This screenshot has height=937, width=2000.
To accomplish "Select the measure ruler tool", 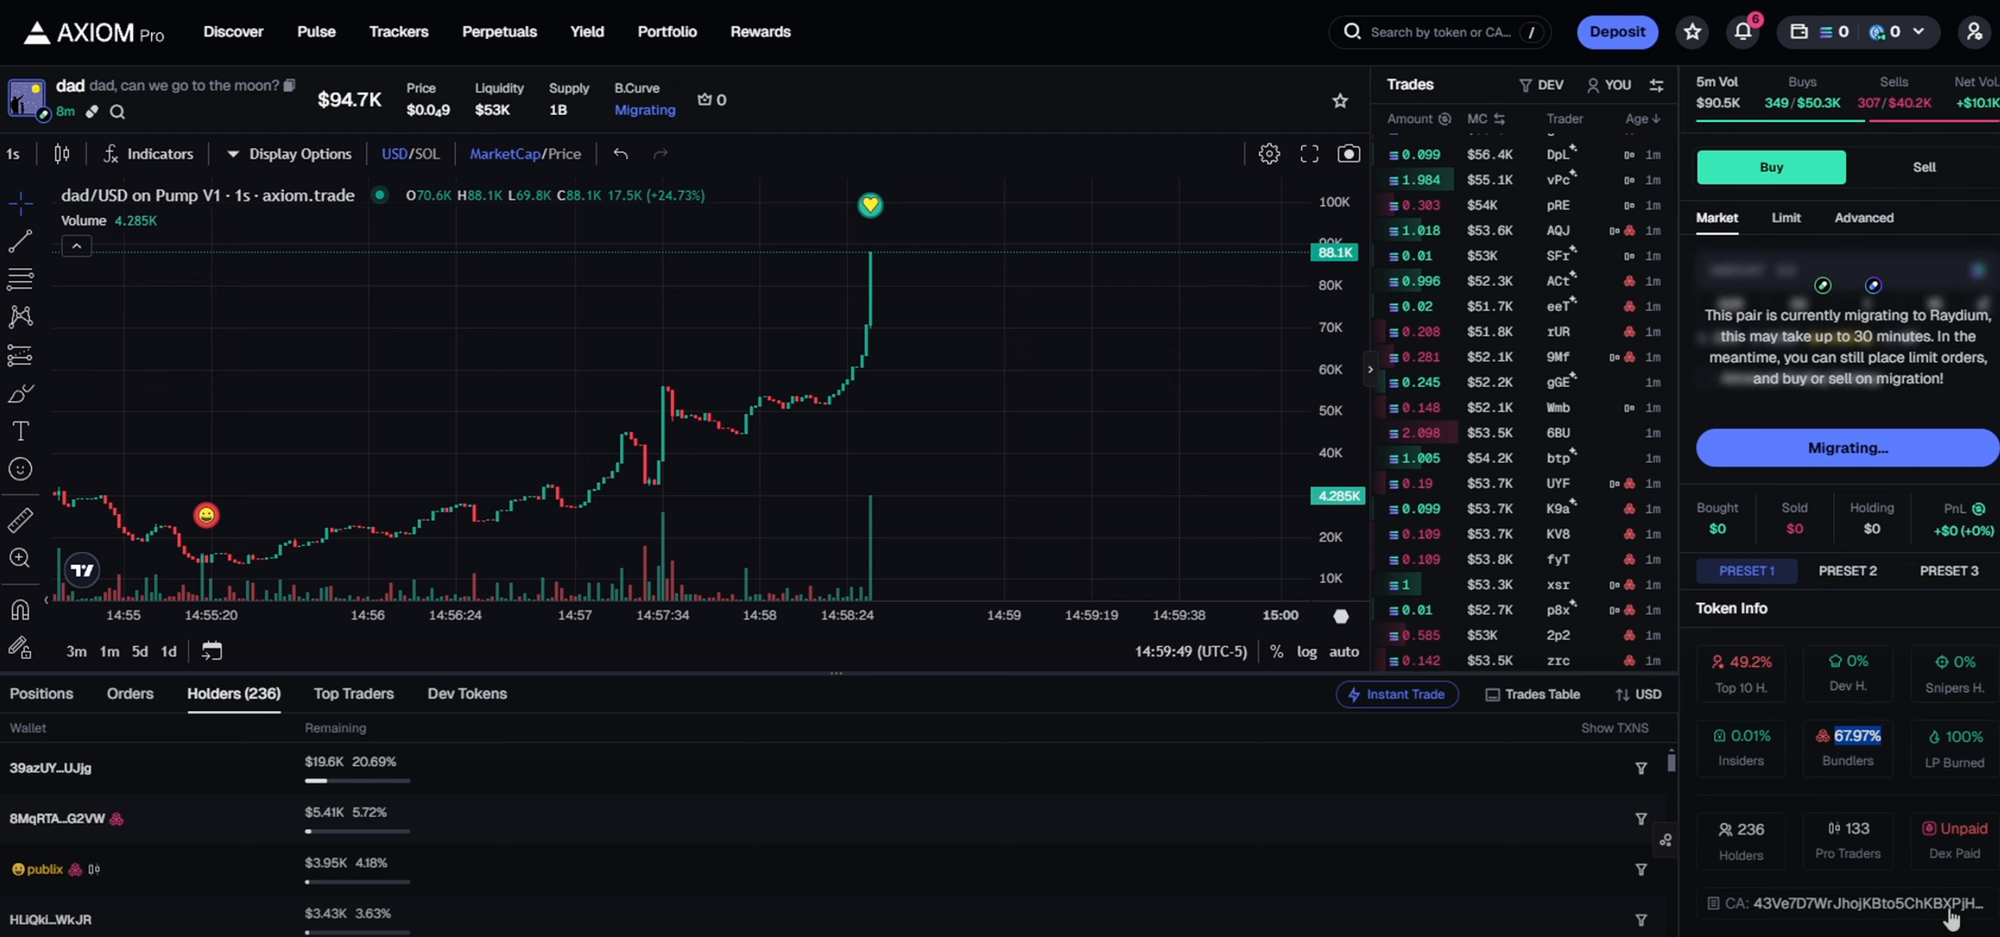I will (x=19, y=518).
